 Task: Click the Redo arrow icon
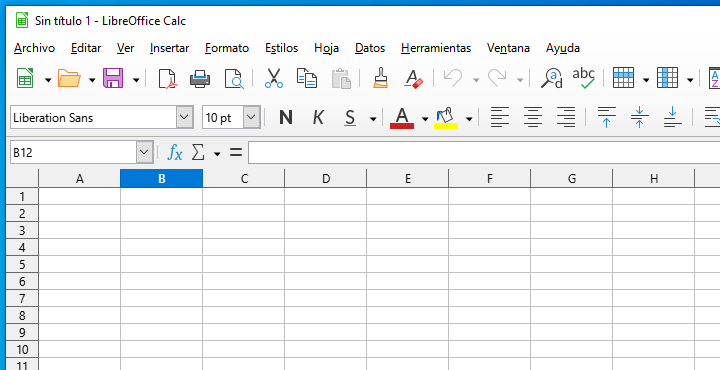(497, 78)
